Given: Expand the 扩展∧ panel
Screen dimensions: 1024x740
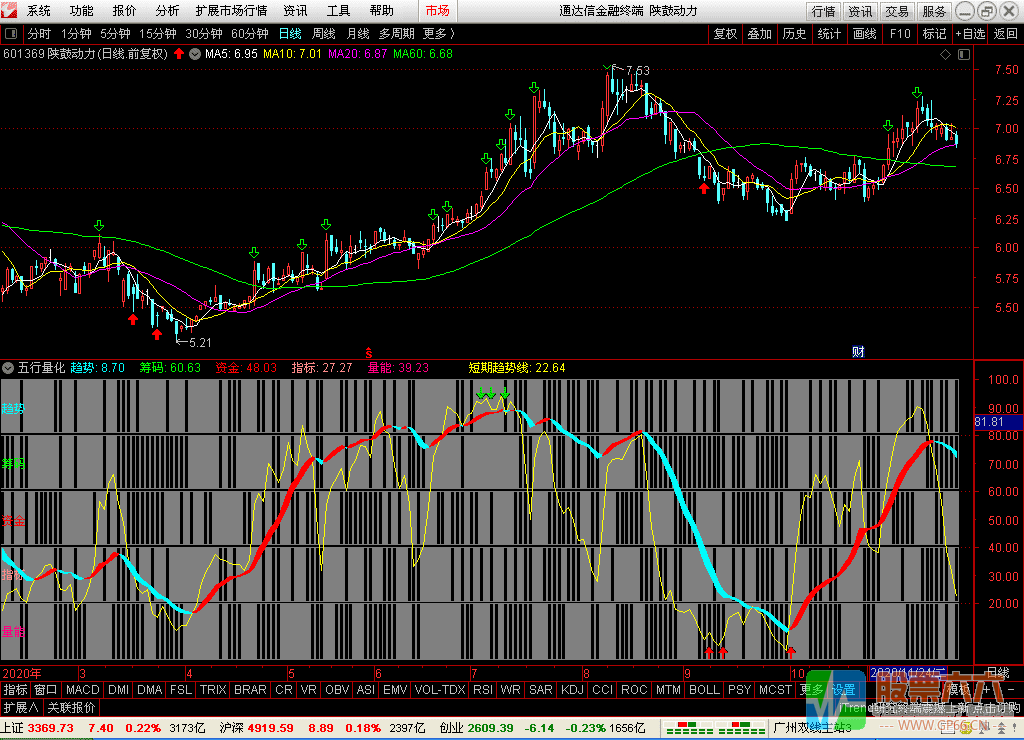Looking at the screenshot, I should point(21,707).
